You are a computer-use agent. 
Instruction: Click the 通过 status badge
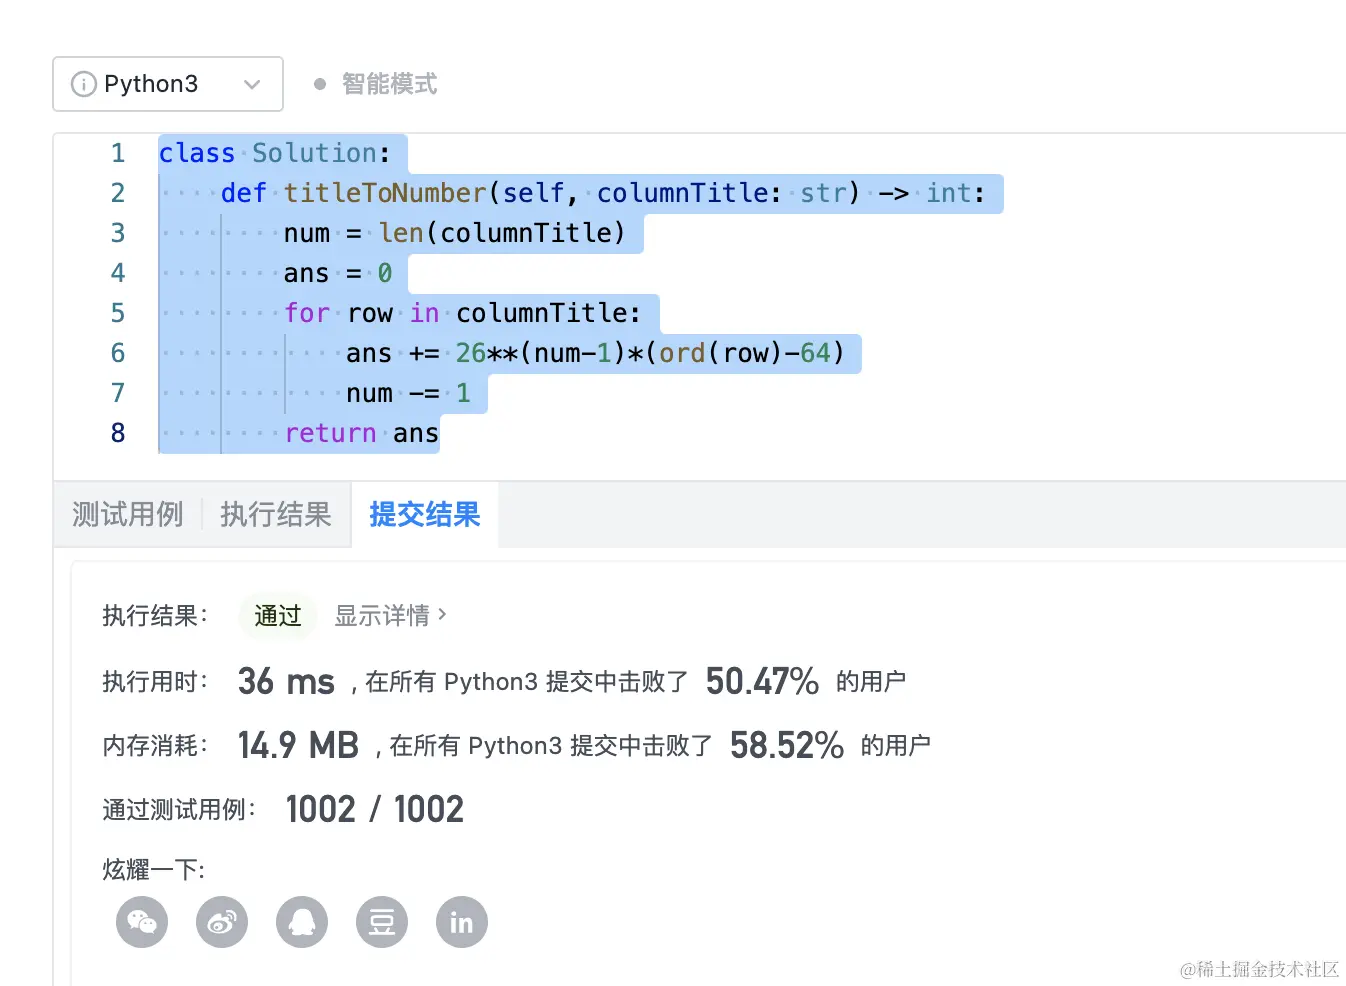[x=278, y=615]
